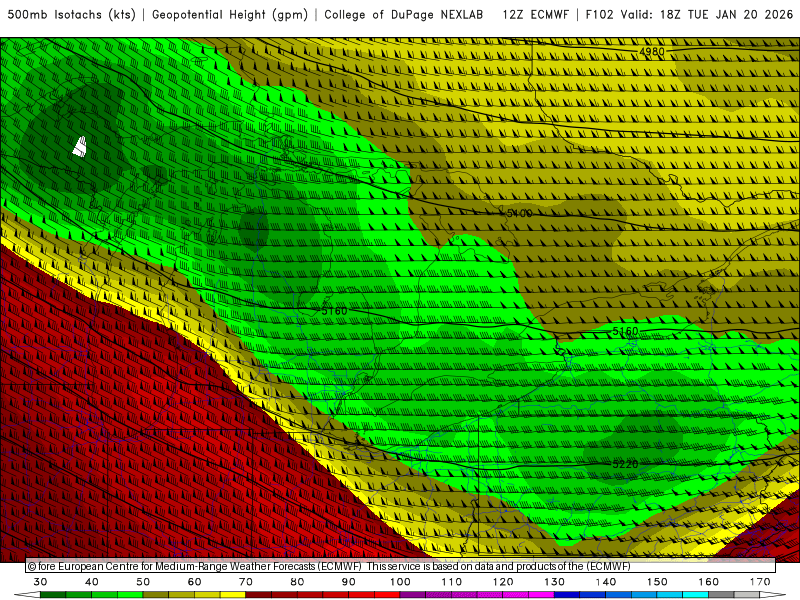Viewport: 800px width, 600px height.
Task: Select the 4980 height contour label
Action: (x=652, y=52)
